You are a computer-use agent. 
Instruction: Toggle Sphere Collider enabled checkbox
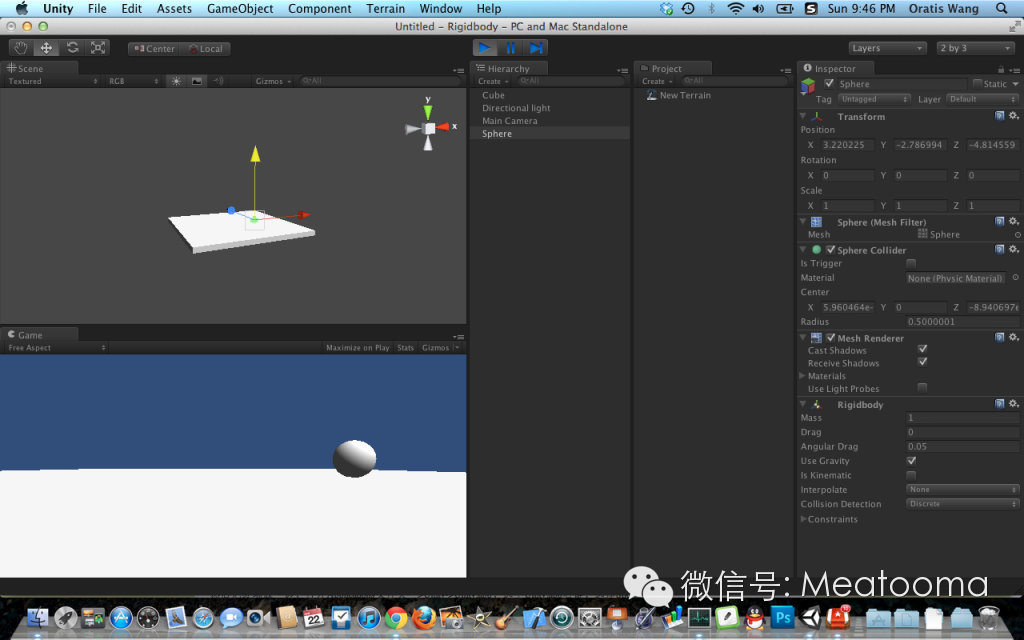(x=831, y=249)
